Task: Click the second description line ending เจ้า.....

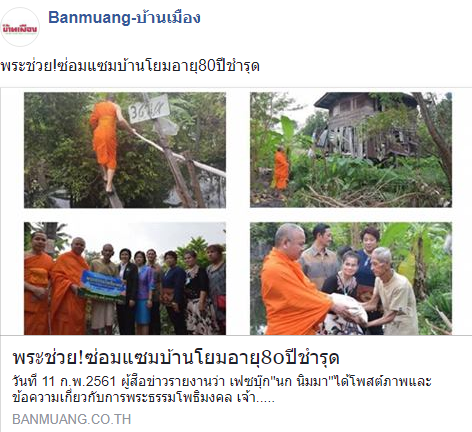Action: [x=143, y=397]
